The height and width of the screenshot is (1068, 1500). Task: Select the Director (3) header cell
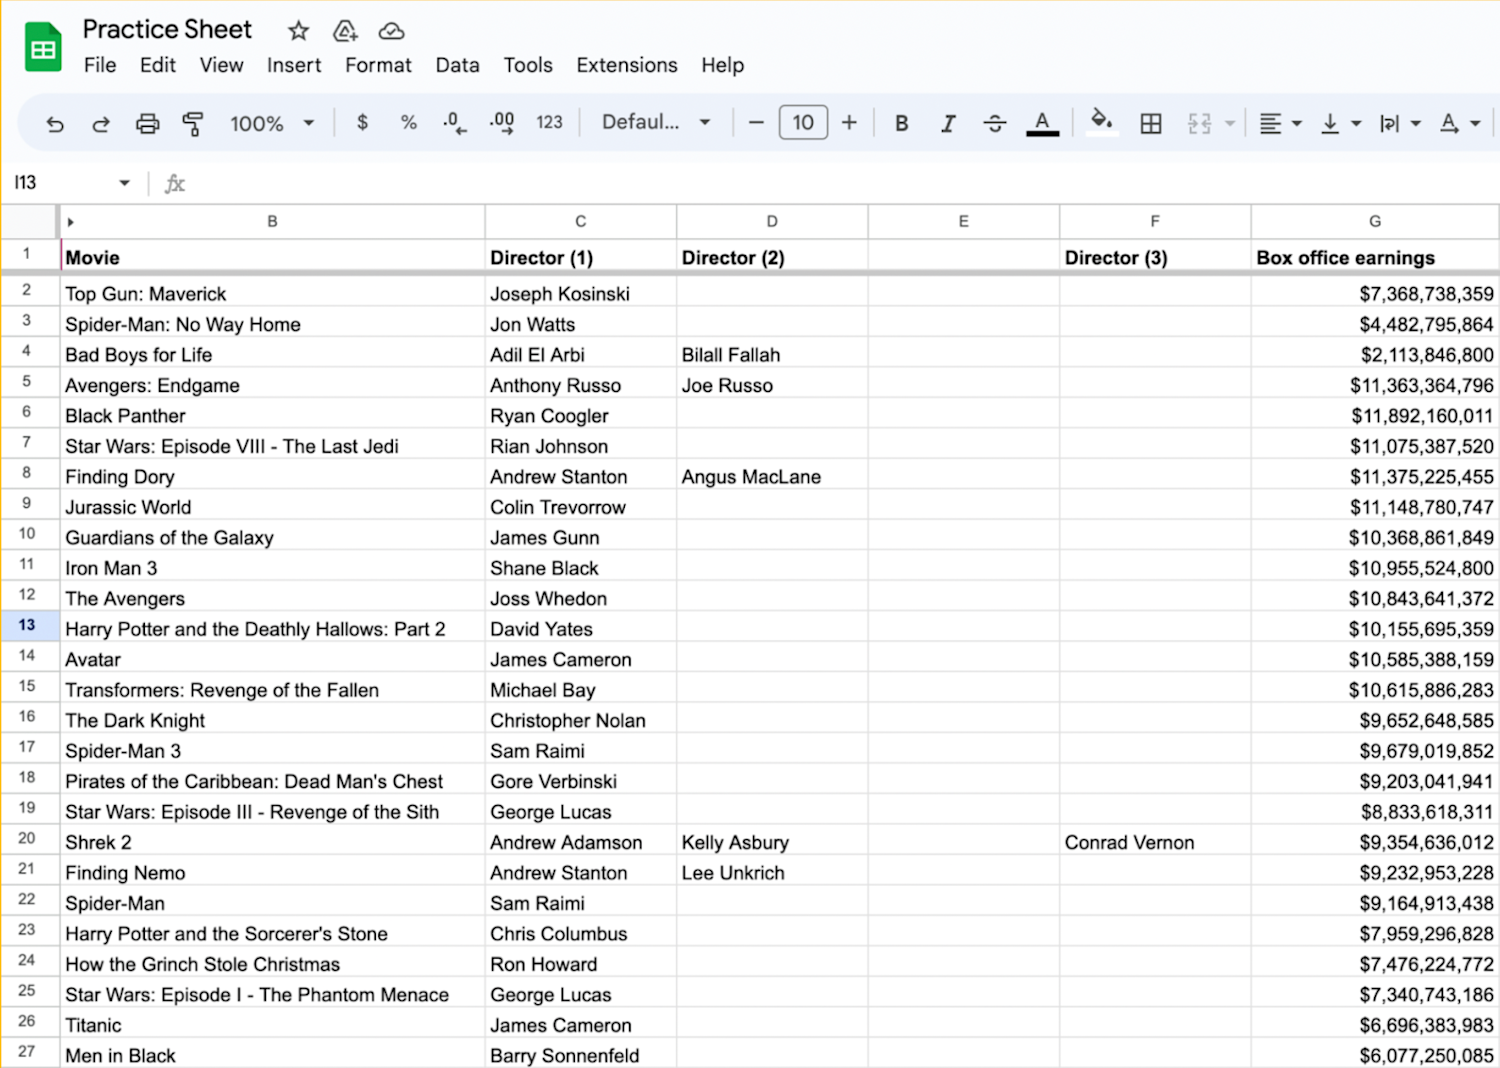[x=1155, y=257]
